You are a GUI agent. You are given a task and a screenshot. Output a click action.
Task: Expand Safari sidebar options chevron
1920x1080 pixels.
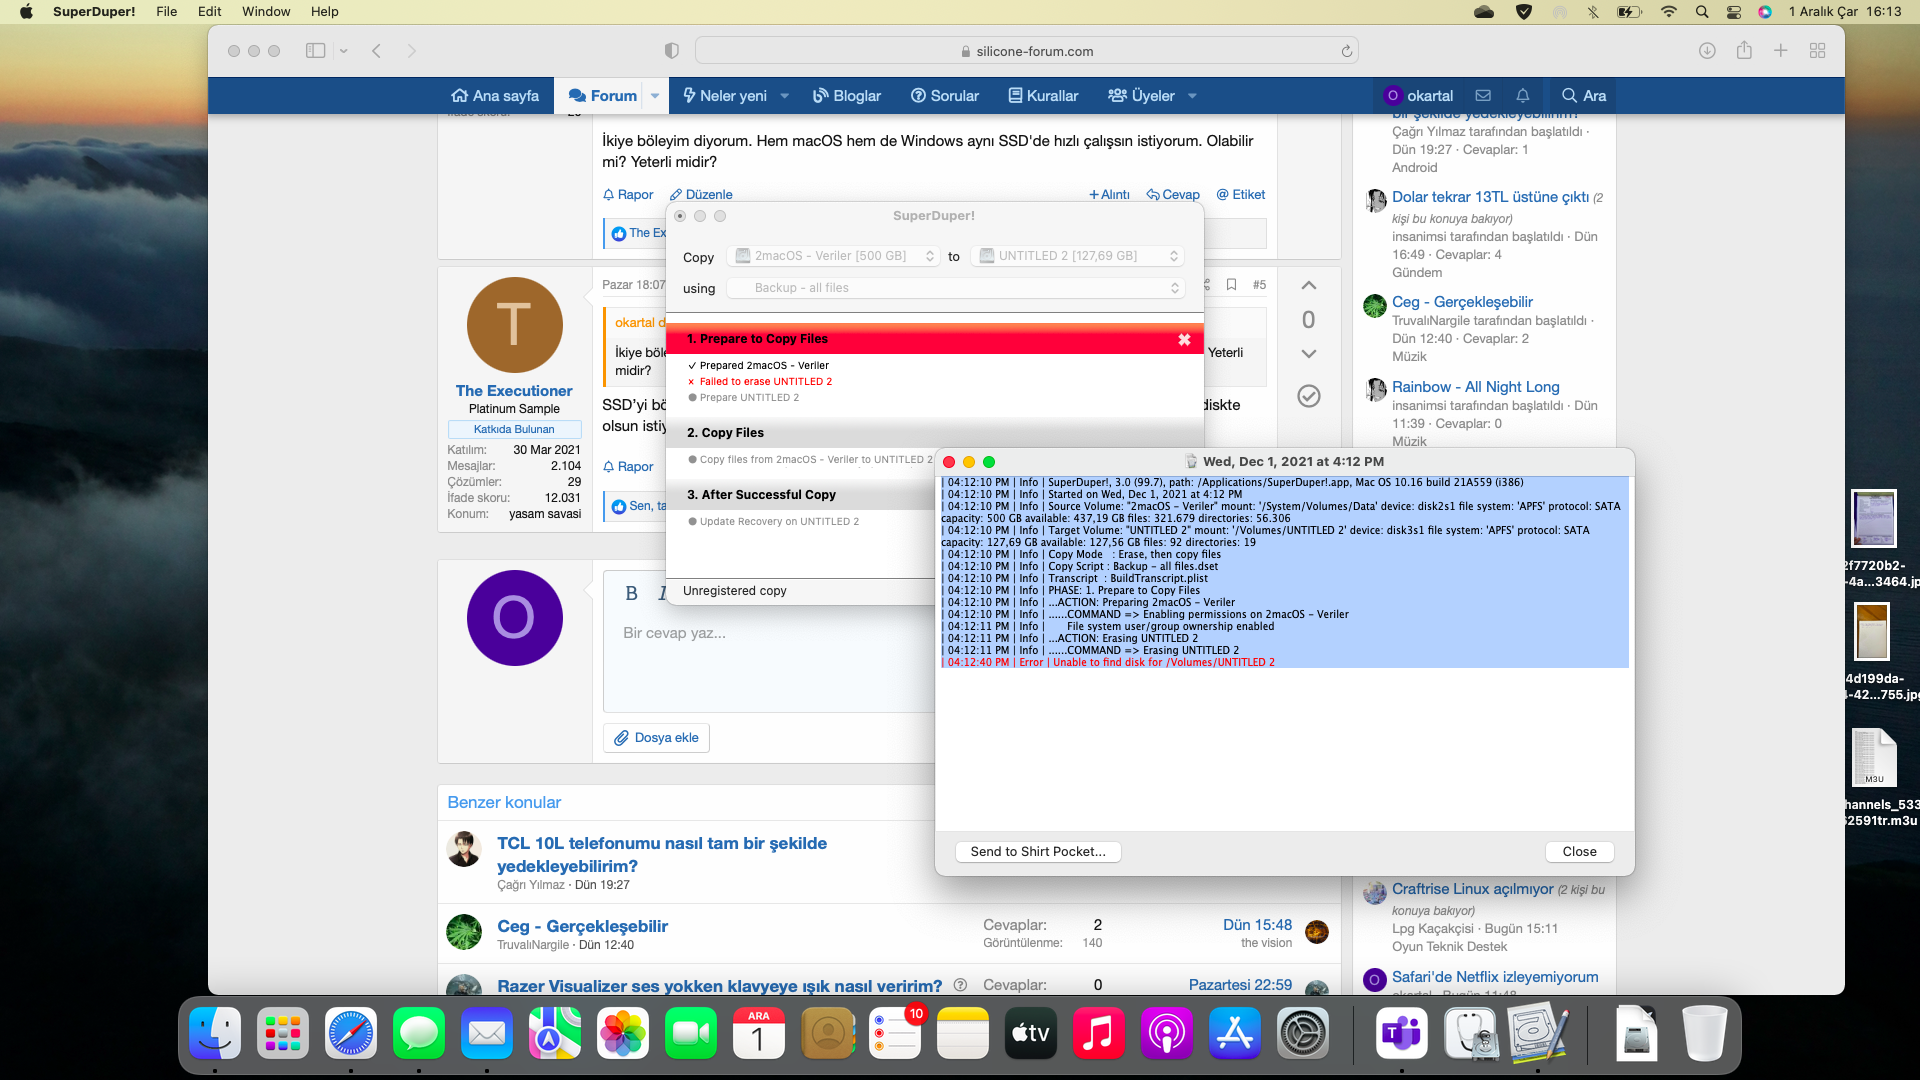coord(343,51)
